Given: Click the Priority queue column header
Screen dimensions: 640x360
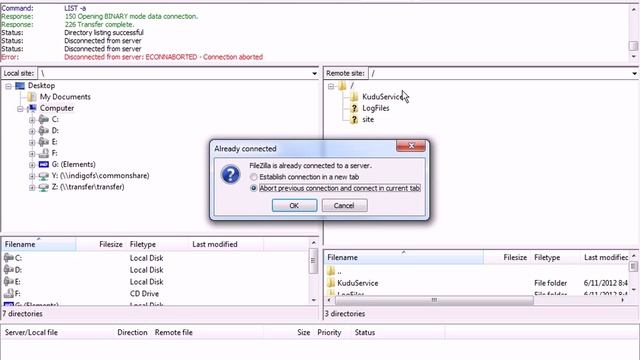Looking at the screenshot, I should [x=329, y=332].
